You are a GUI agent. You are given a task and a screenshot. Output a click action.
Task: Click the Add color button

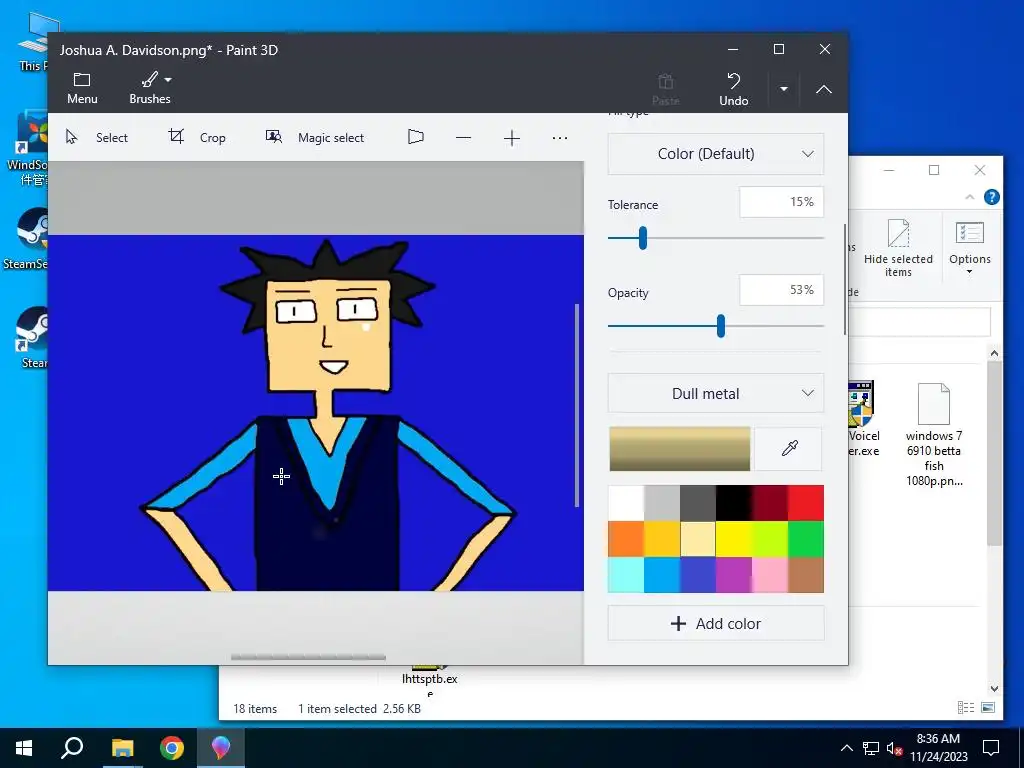pyautogui.click(x=716, y=624)
